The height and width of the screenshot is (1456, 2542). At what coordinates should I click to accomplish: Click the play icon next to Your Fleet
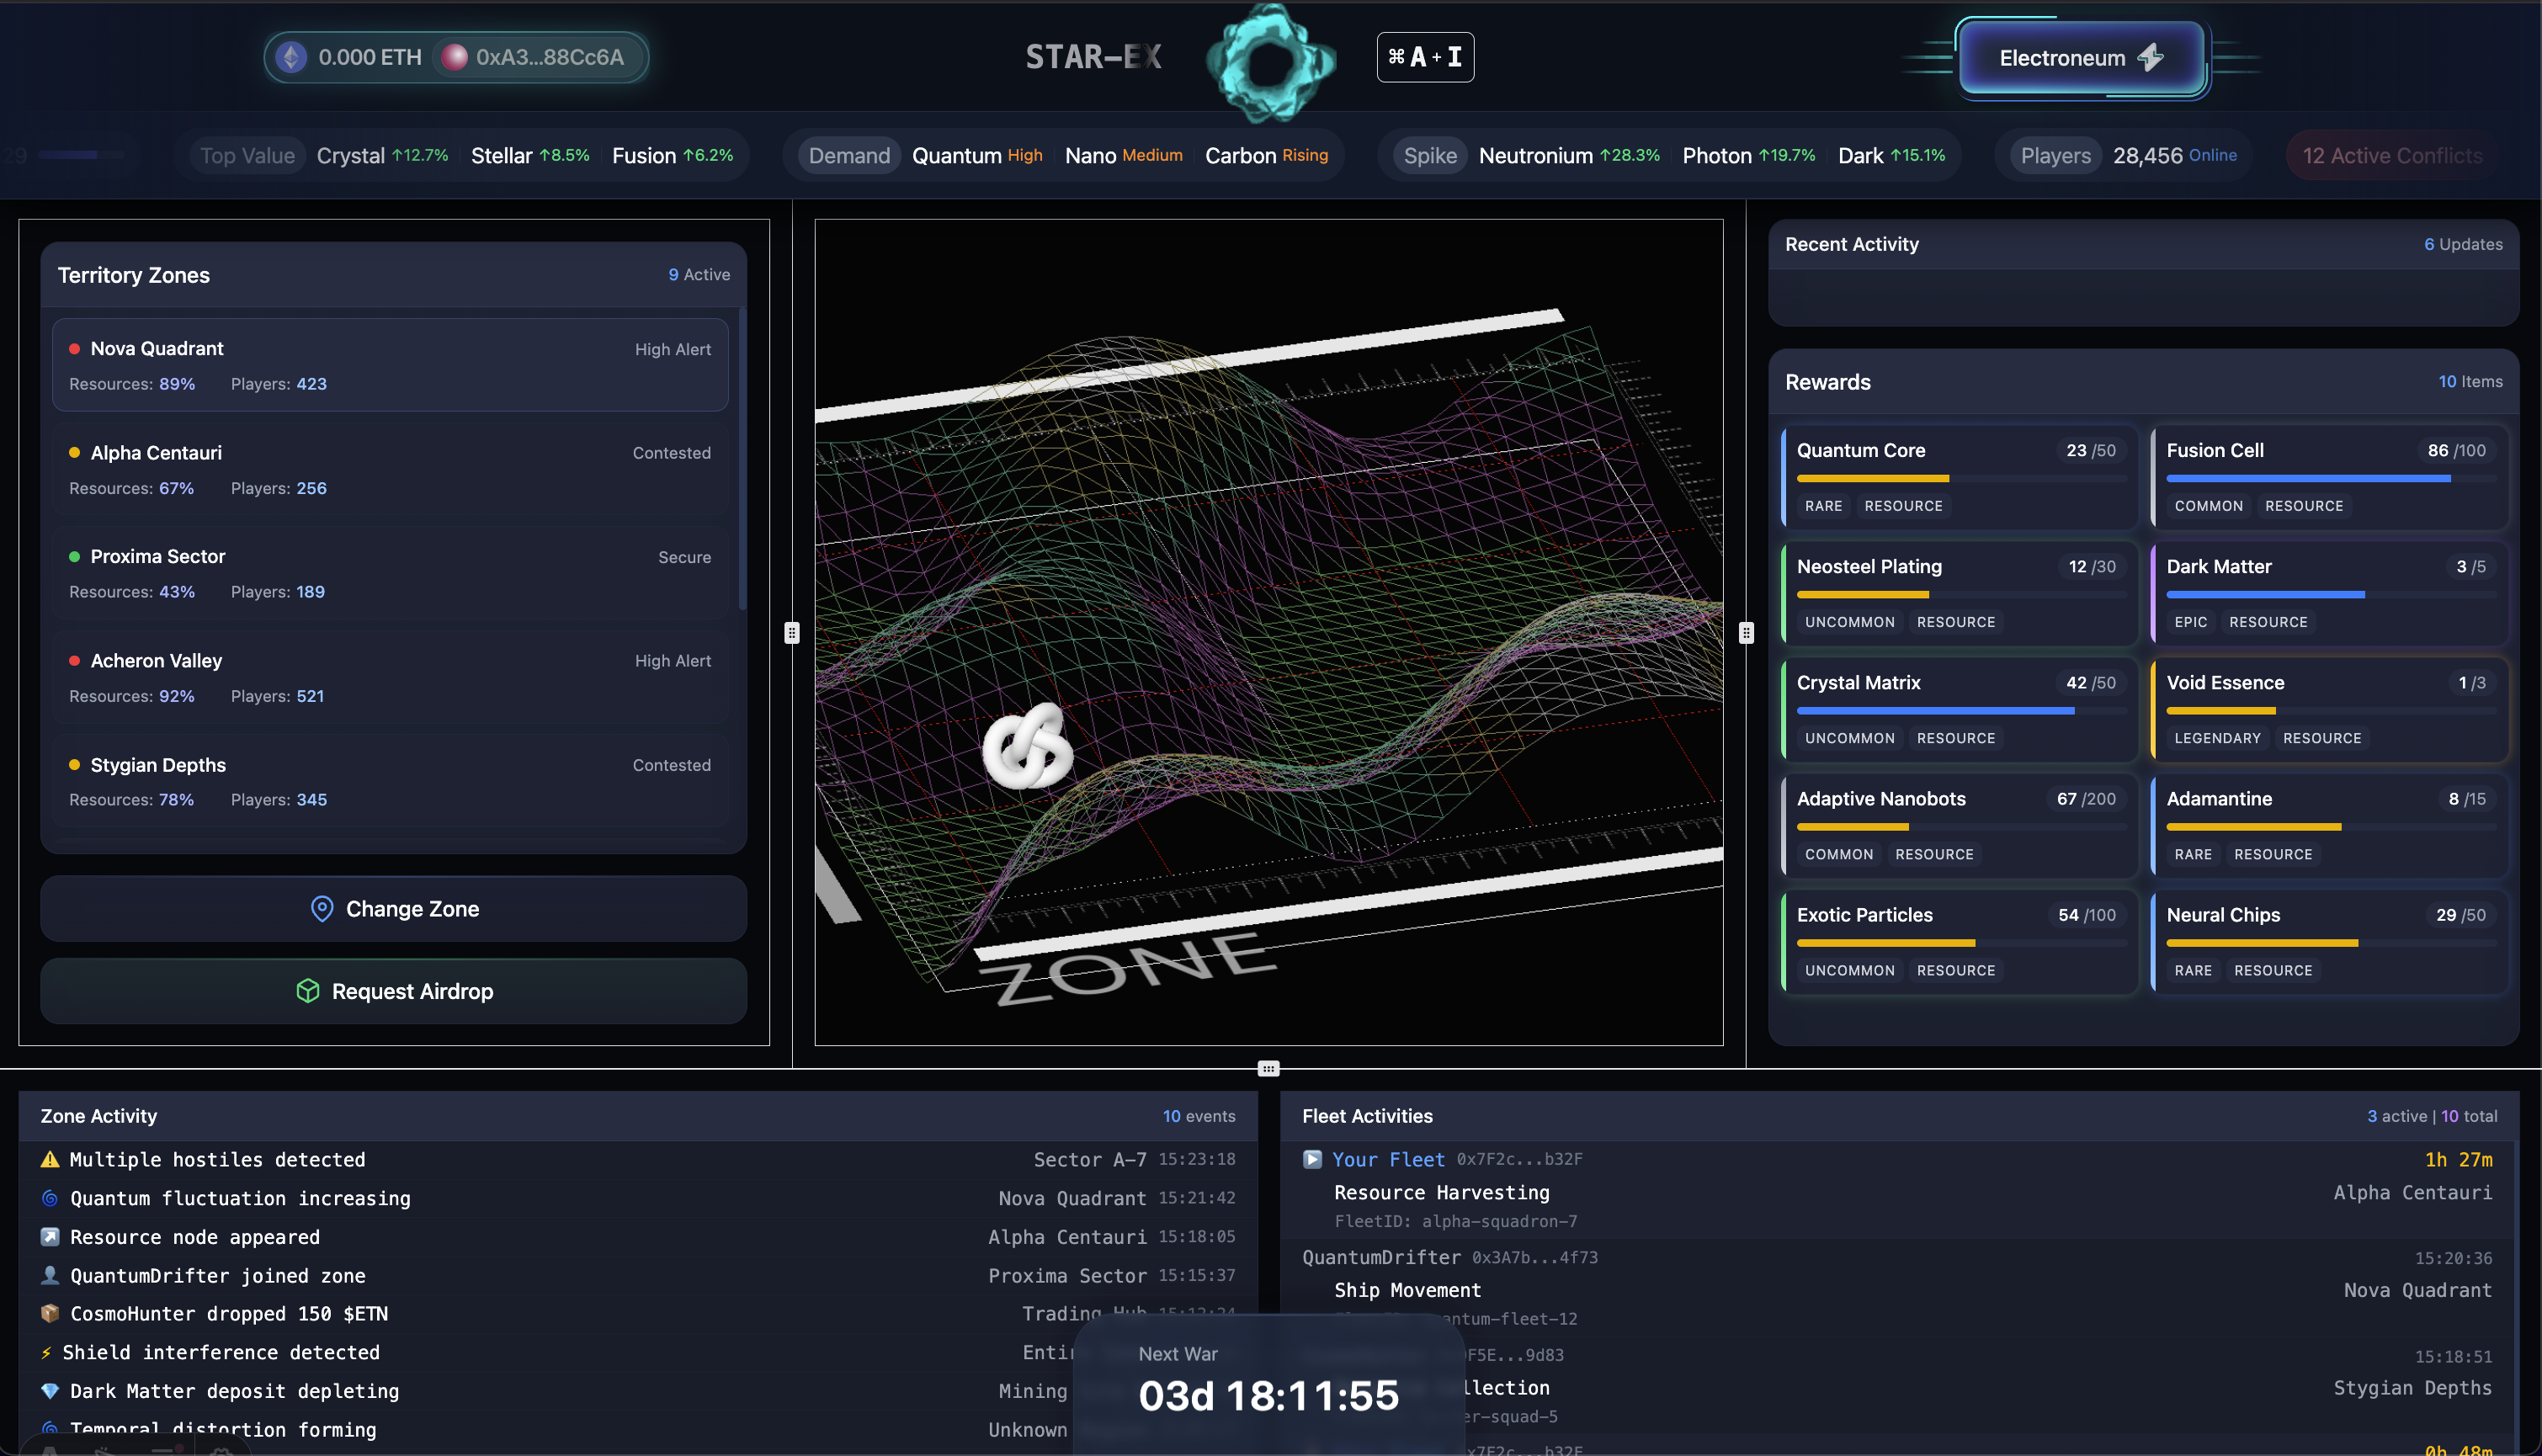pyautogui.click(x=1312, y=1159)
